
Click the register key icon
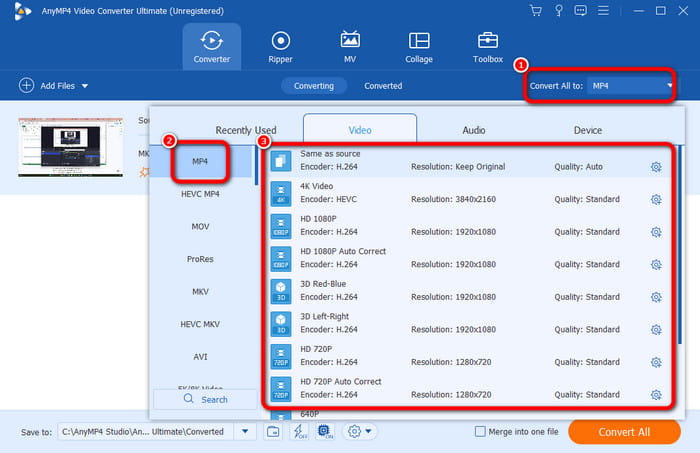tap(558, 10)
